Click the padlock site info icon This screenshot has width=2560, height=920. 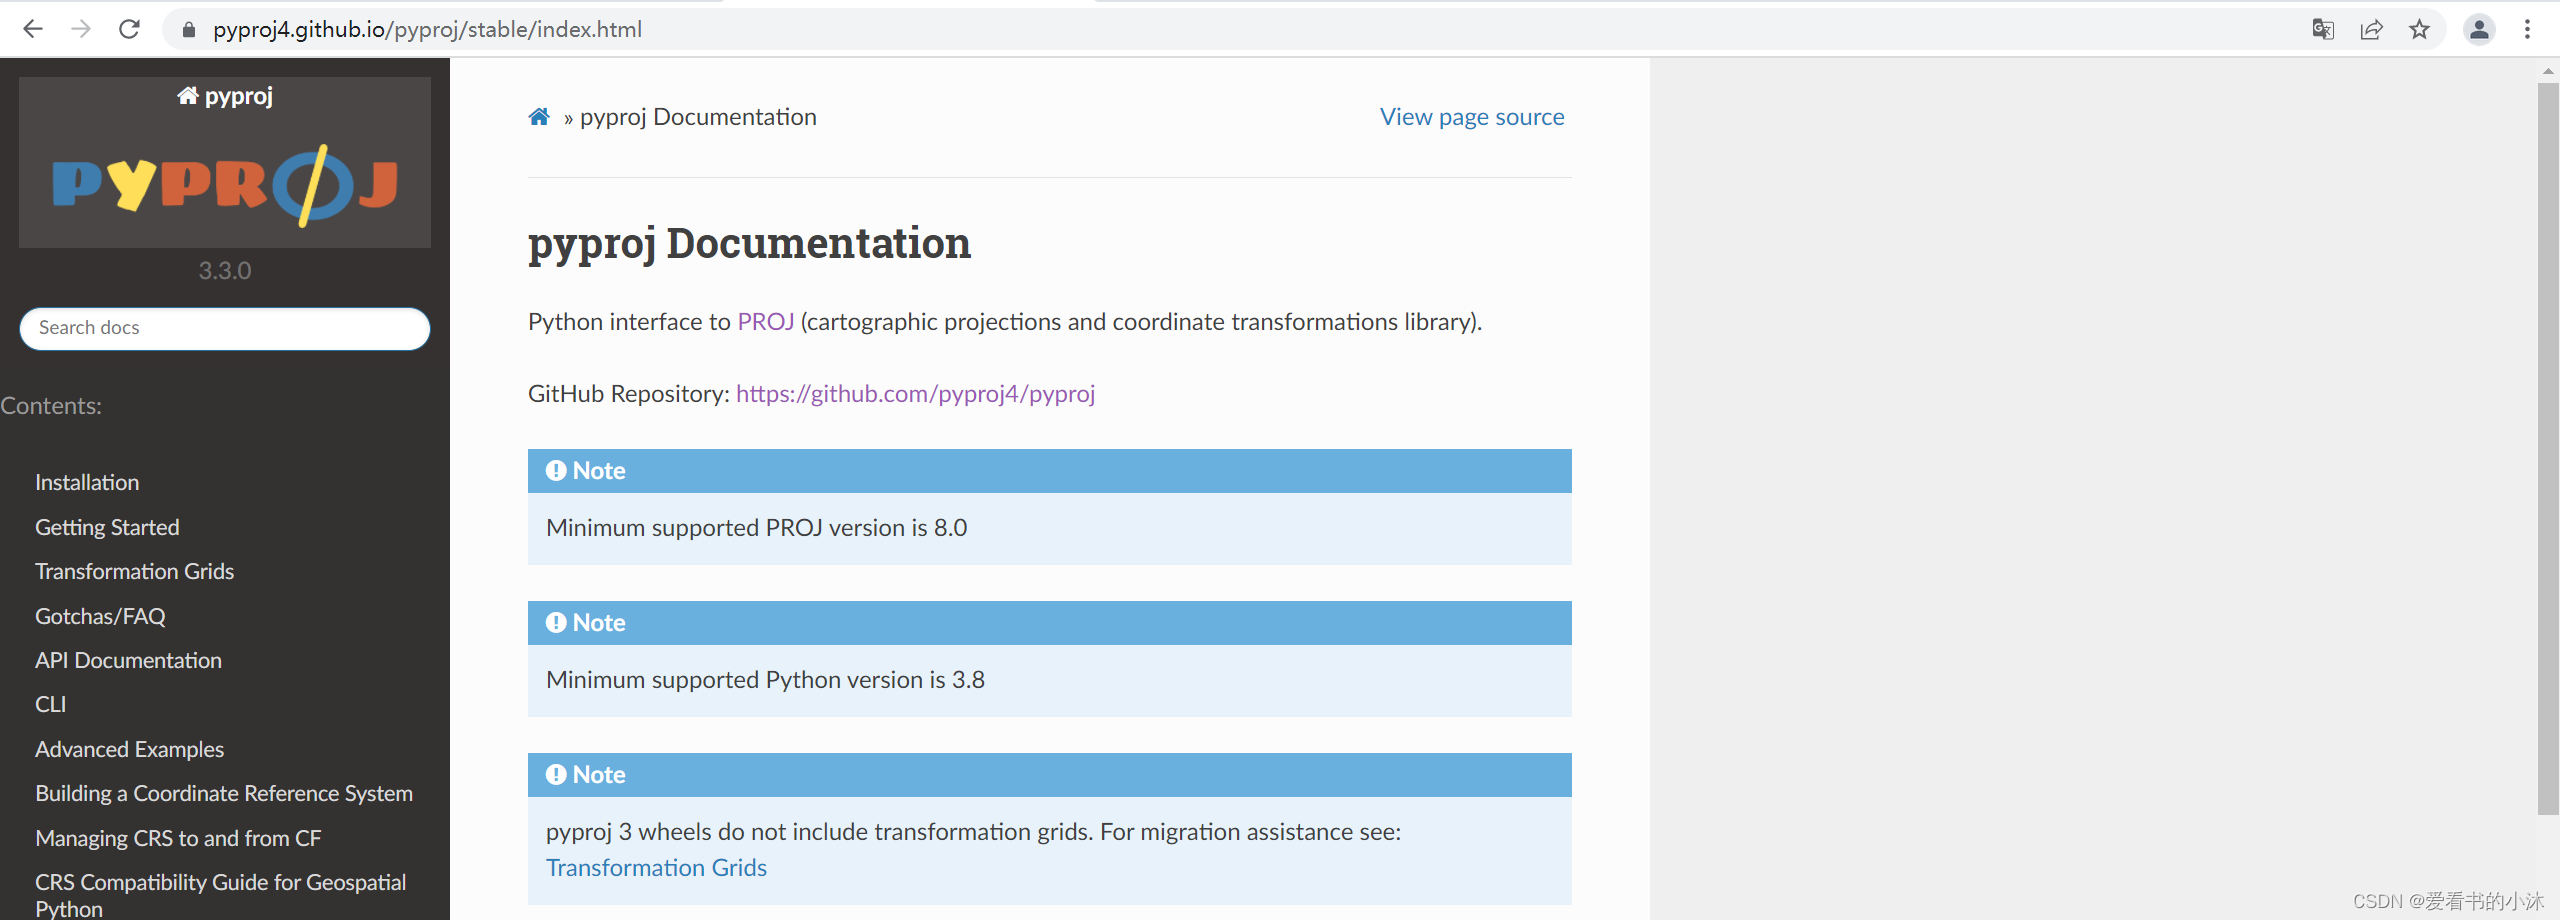[x=188, y=30]
